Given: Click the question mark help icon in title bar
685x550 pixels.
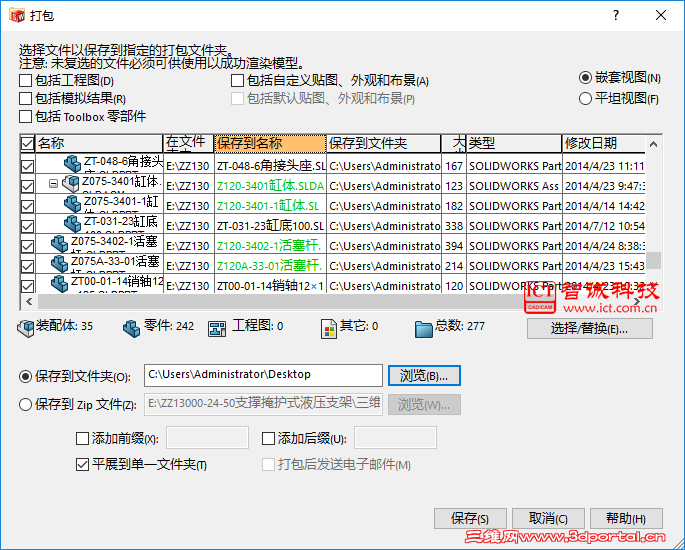Looking at the screenshot, I should (x=616, y=15).
